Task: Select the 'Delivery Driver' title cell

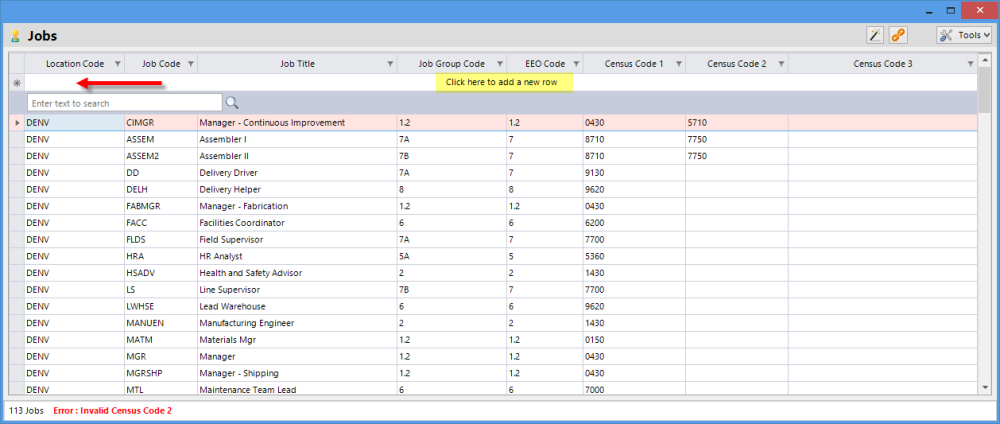Action: click(297, 173)
